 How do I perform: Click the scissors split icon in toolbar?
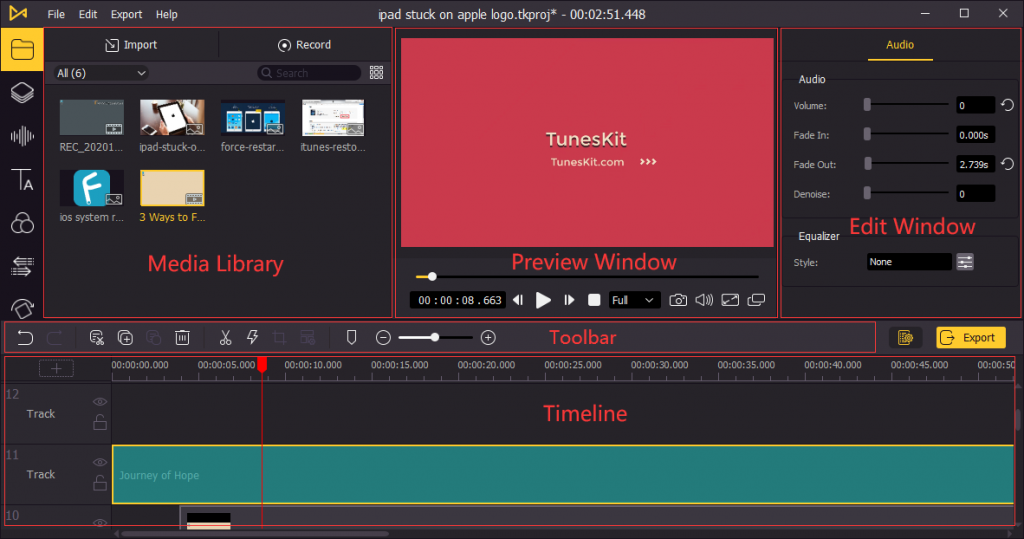click(225, 338)
